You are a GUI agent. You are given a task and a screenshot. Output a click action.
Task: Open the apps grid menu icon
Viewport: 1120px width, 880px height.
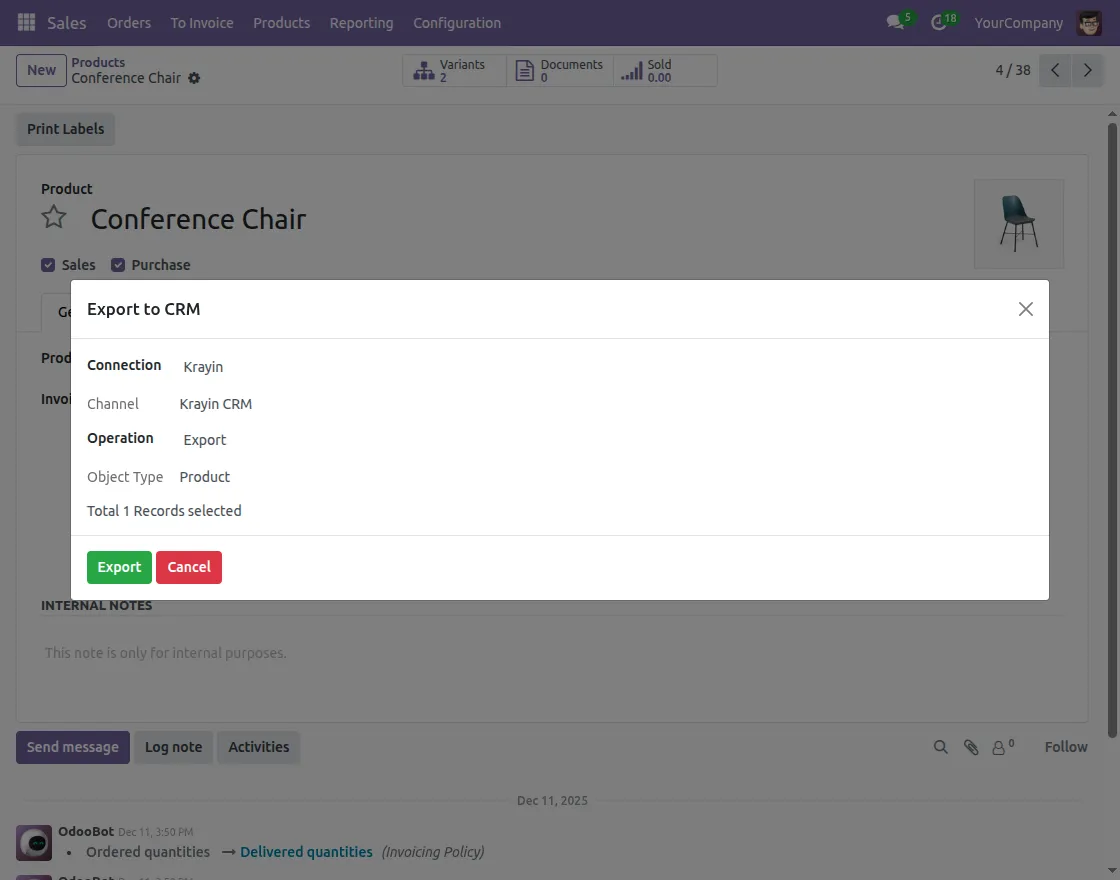click(x=26, y=22)
